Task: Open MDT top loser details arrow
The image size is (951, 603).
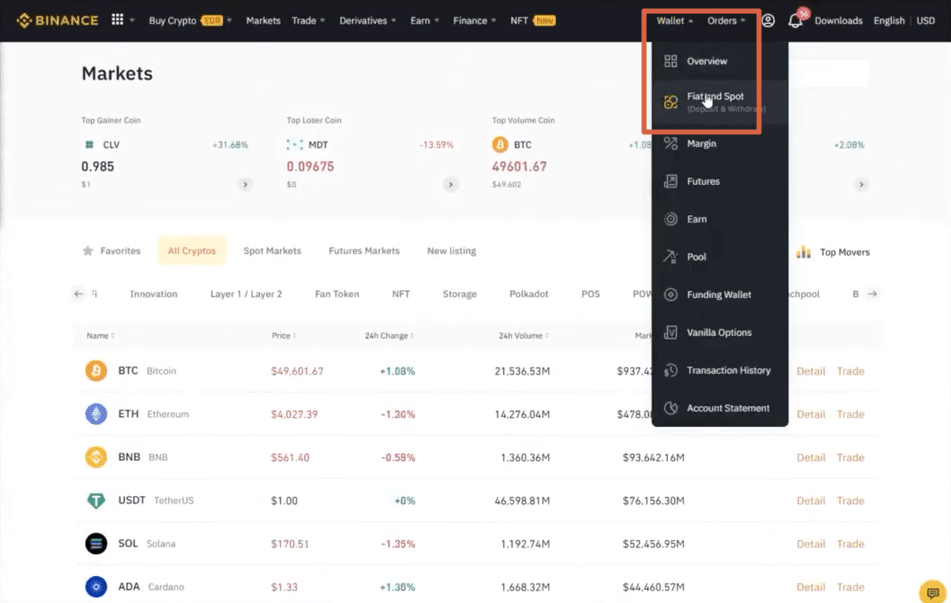Action: (x=450, y=184)
